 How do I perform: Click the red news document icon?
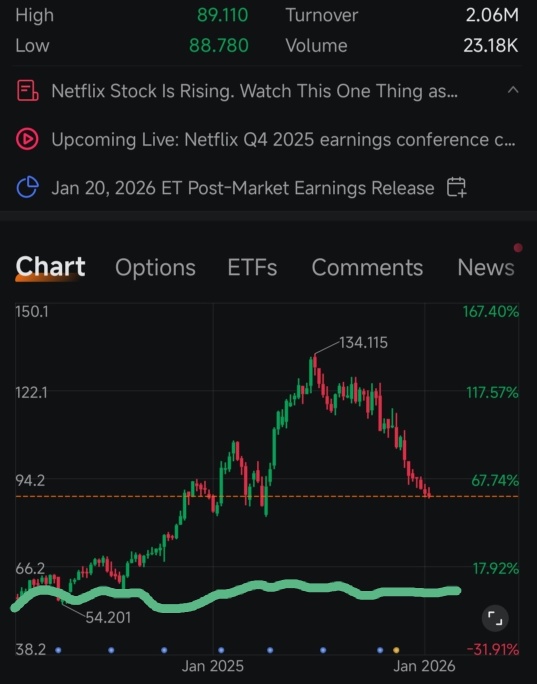[27, 91]
